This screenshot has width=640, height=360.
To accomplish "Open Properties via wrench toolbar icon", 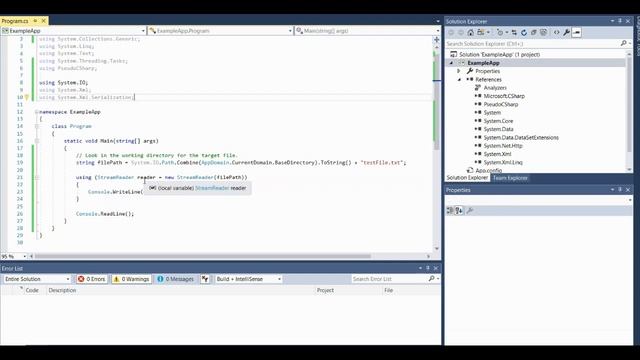I will tap(567, 33).
